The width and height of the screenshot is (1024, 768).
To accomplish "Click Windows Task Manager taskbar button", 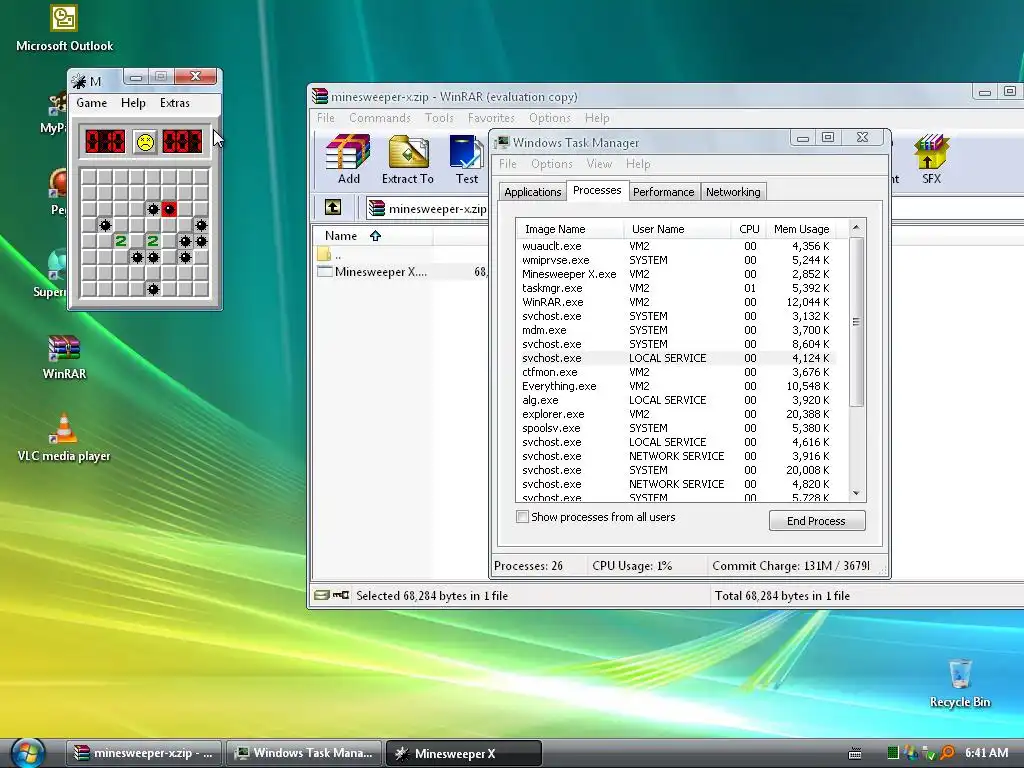I will click(304, 753).
